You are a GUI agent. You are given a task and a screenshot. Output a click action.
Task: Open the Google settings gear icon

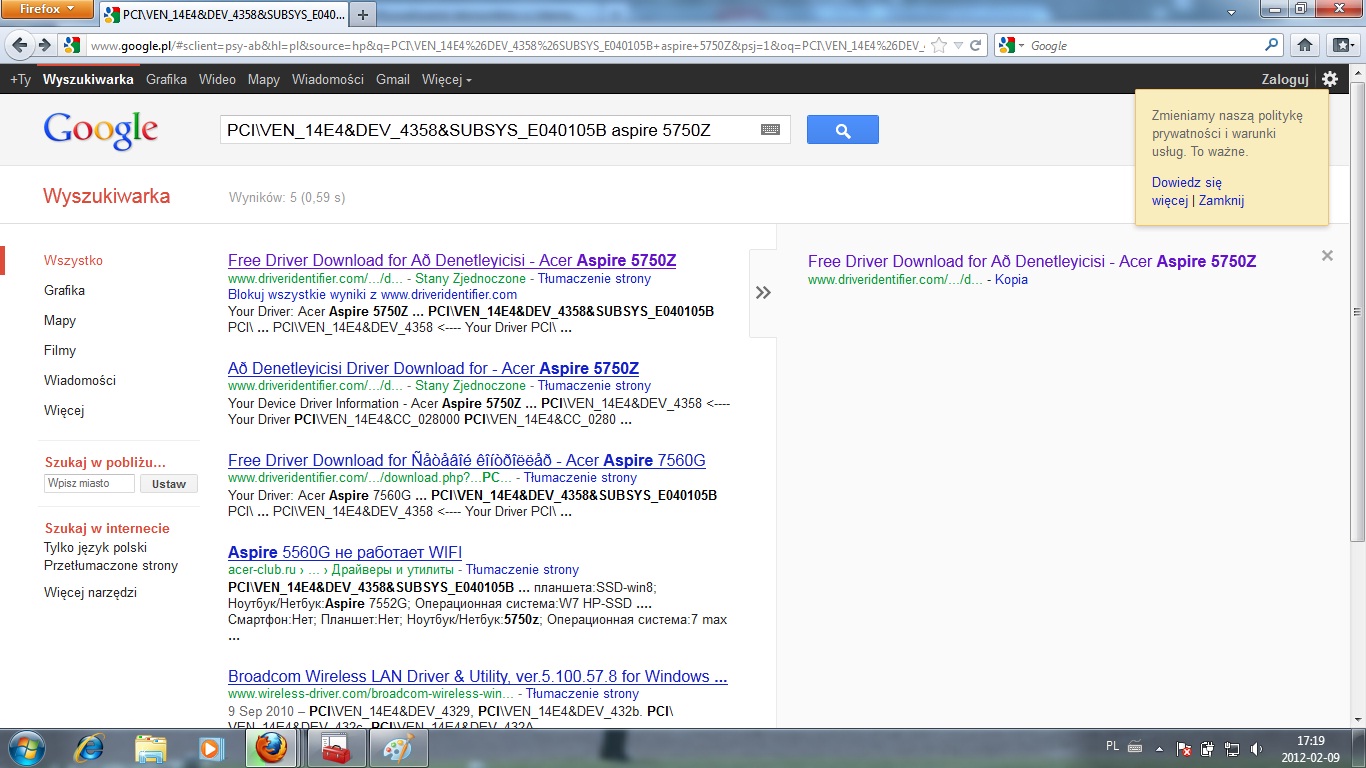(x=1329, y=79)
